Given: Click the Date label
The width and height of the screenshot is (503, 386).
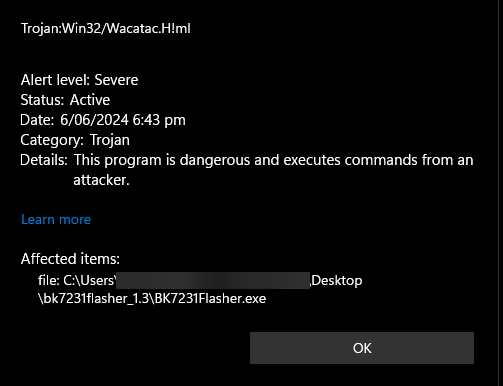Looking at the screenshot, I should click(37, 120).
